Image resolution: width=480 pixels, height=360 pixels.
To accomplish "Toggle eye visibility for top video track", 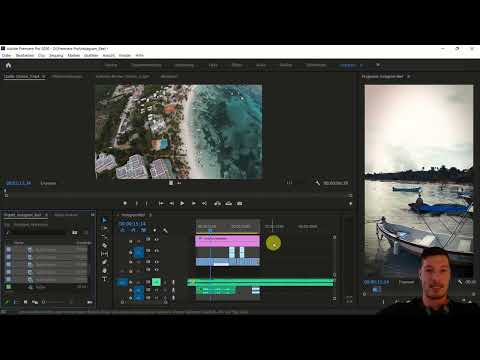I will [x=156, y=239].
